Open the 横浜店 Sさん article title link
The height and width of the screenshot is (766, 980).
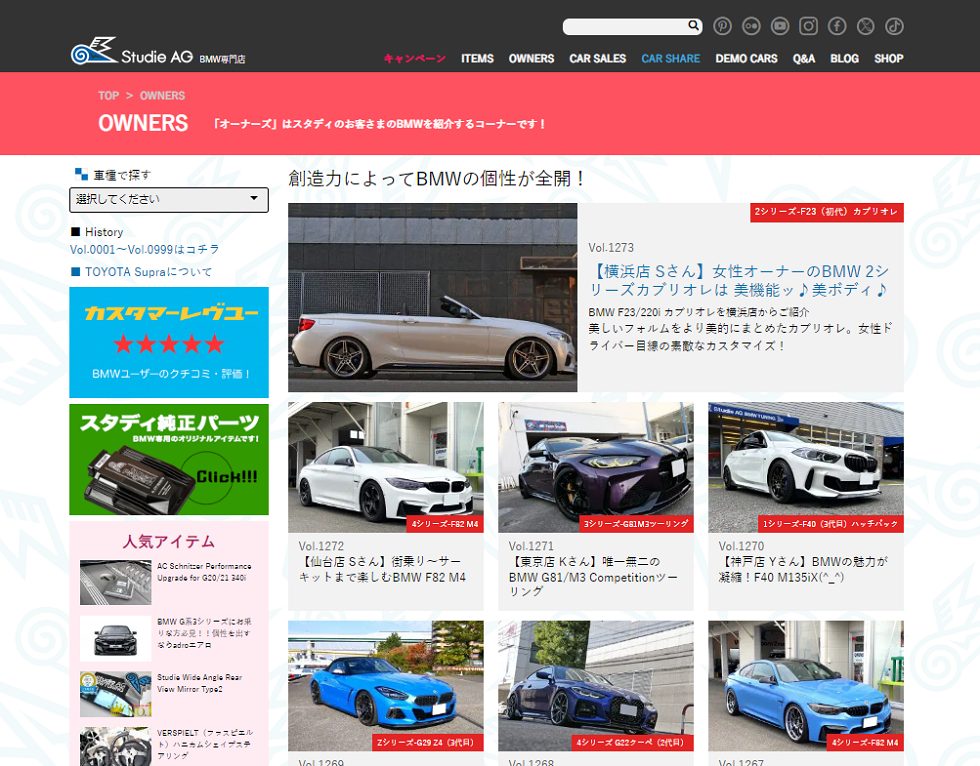739,281
